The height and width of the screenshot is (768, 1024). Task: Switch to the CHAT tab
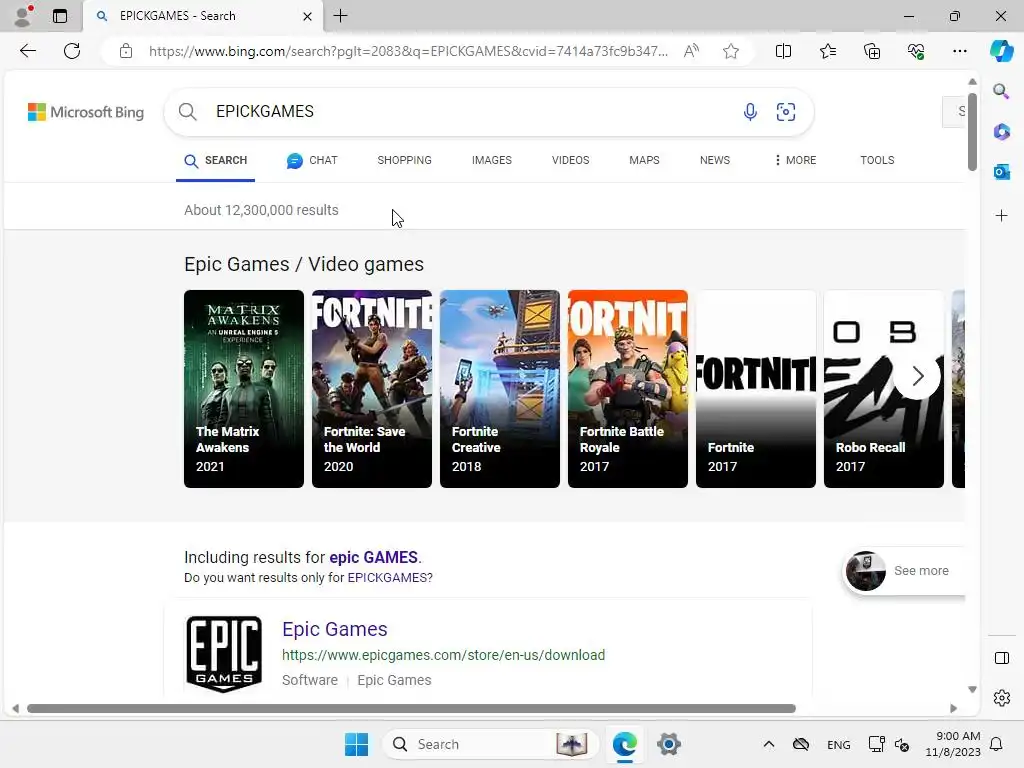312,160
